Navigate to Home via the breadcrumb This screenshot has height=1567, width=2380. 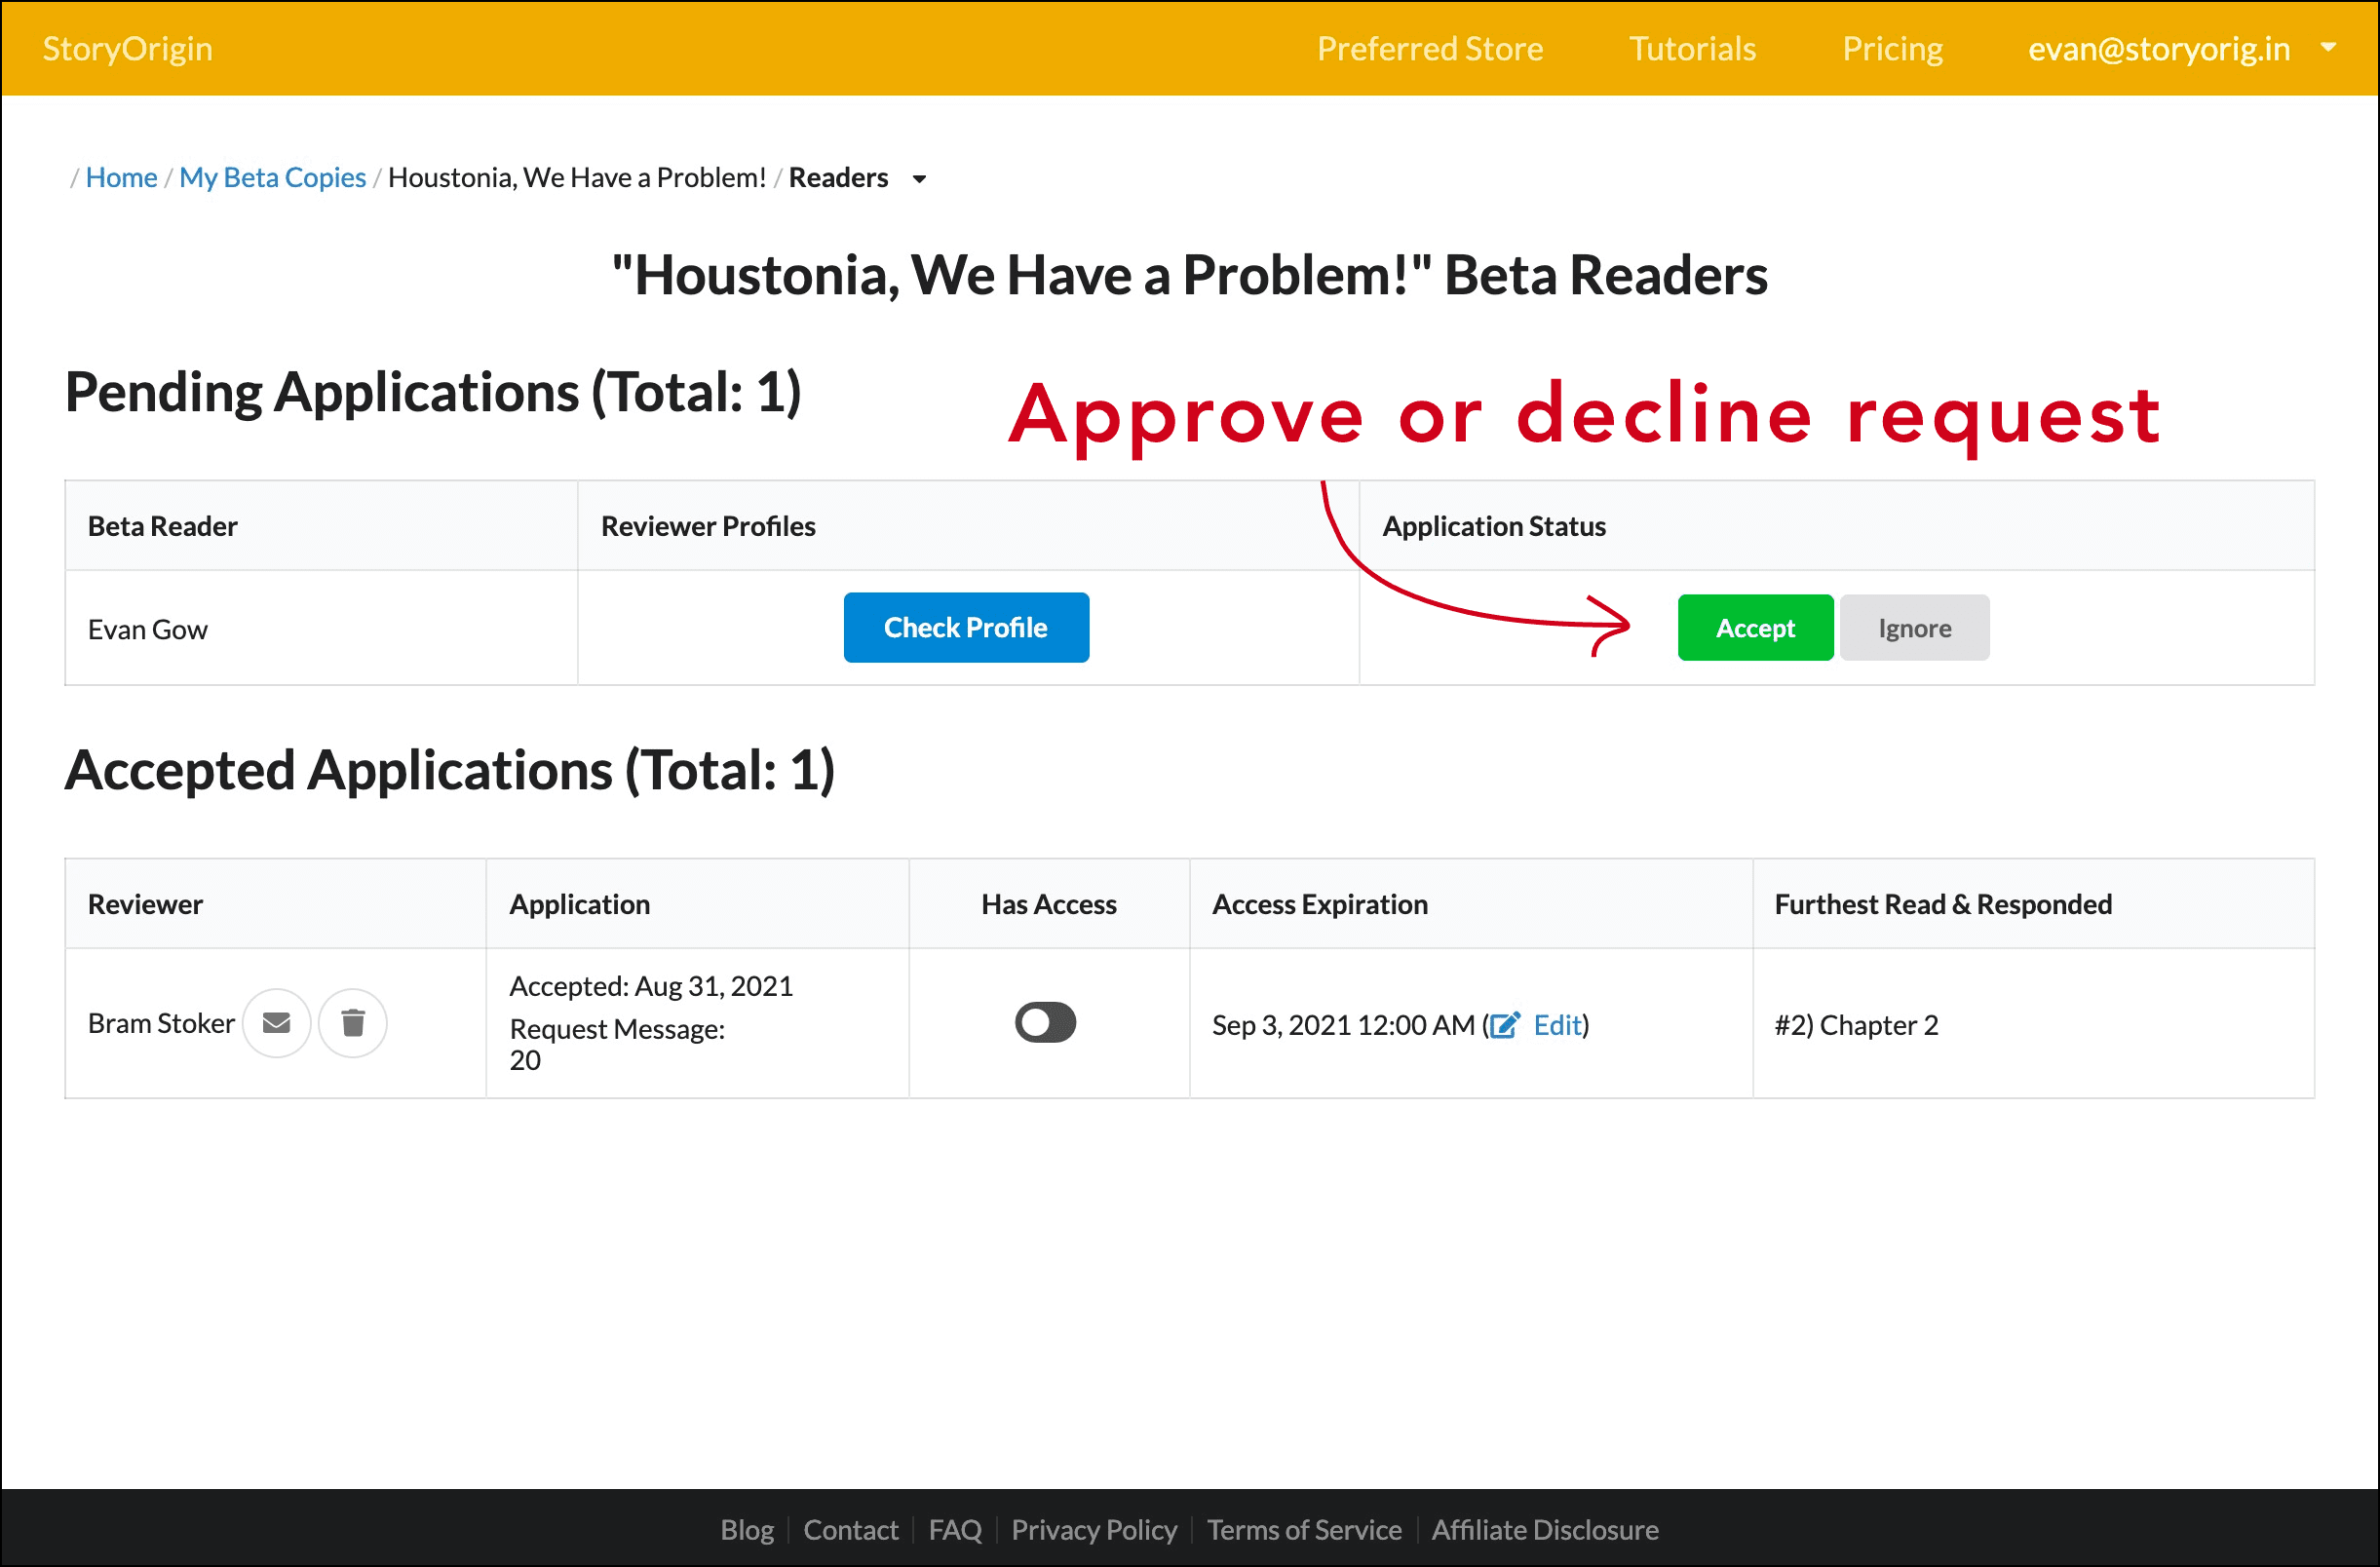click(x=120, y=177)
